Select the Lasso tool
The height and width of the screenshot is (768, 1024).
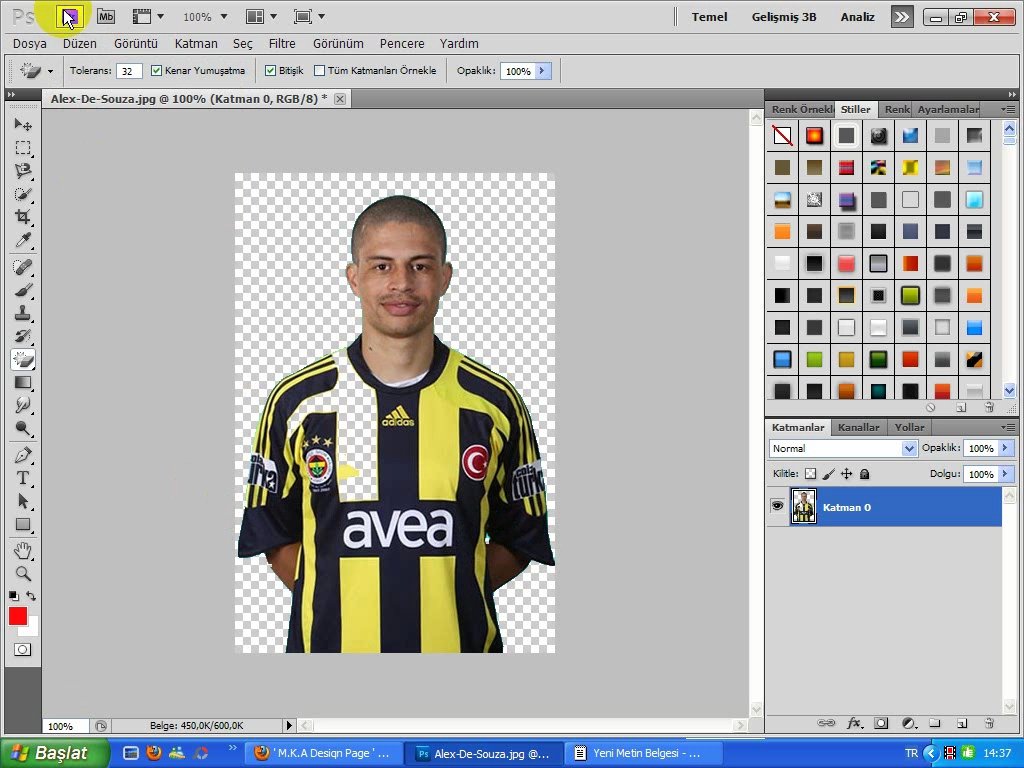(23, 170)
